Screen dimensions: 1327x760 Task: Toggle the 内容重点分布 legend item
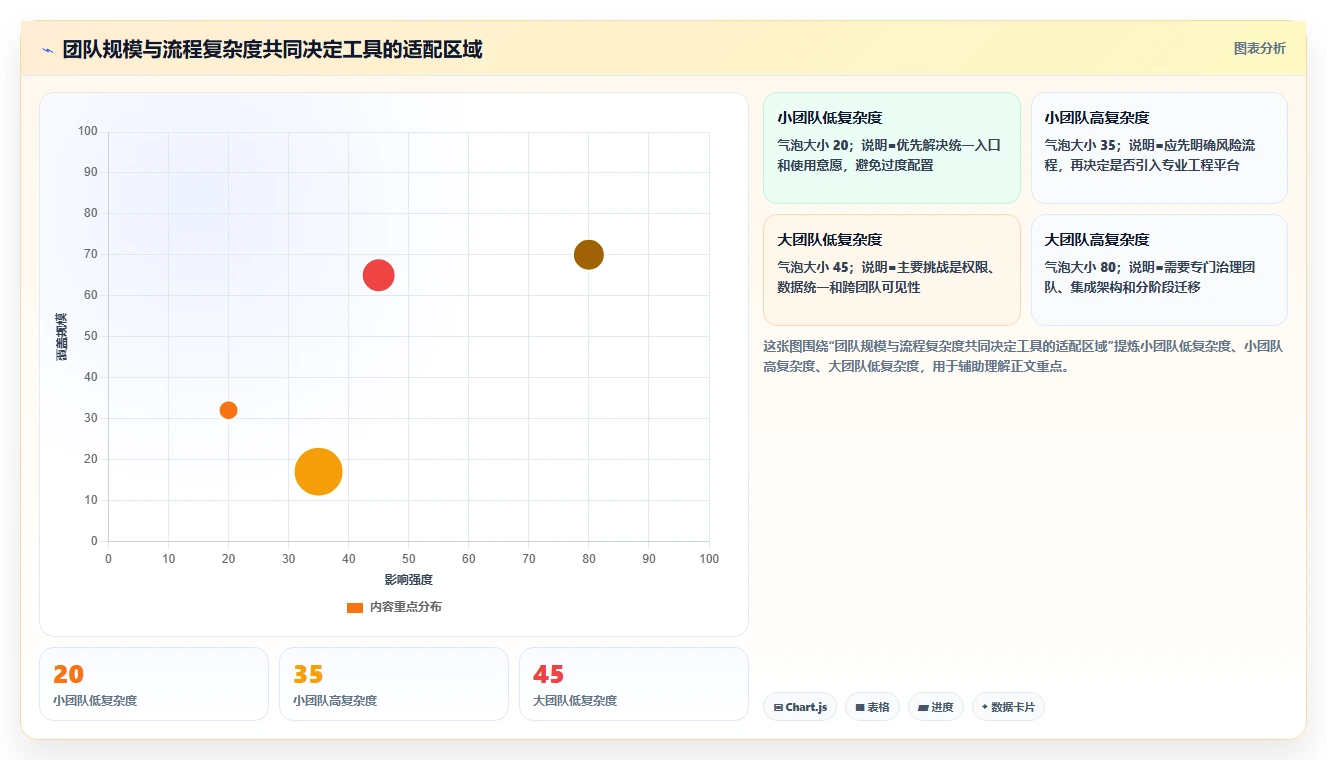pyautogui.click(x=394, y=607)
